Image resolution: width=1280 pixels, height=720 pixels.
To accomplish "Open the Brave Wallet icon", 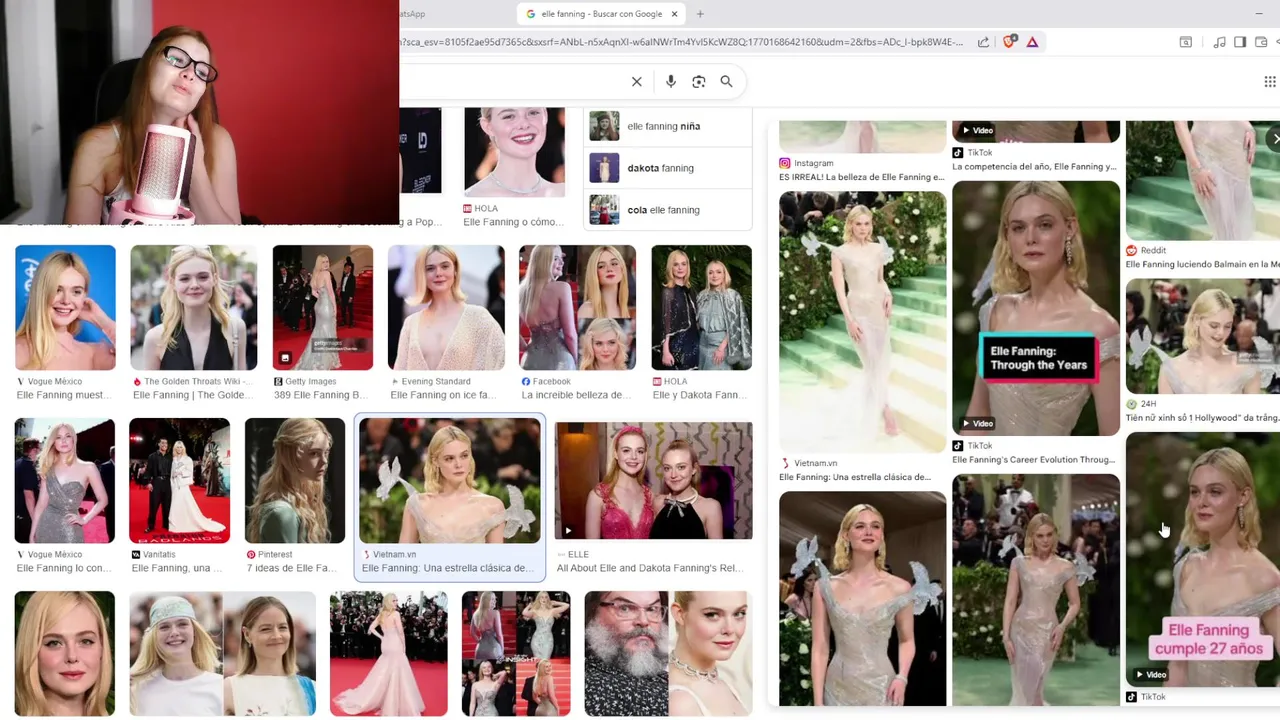I will click(1262, 42).
